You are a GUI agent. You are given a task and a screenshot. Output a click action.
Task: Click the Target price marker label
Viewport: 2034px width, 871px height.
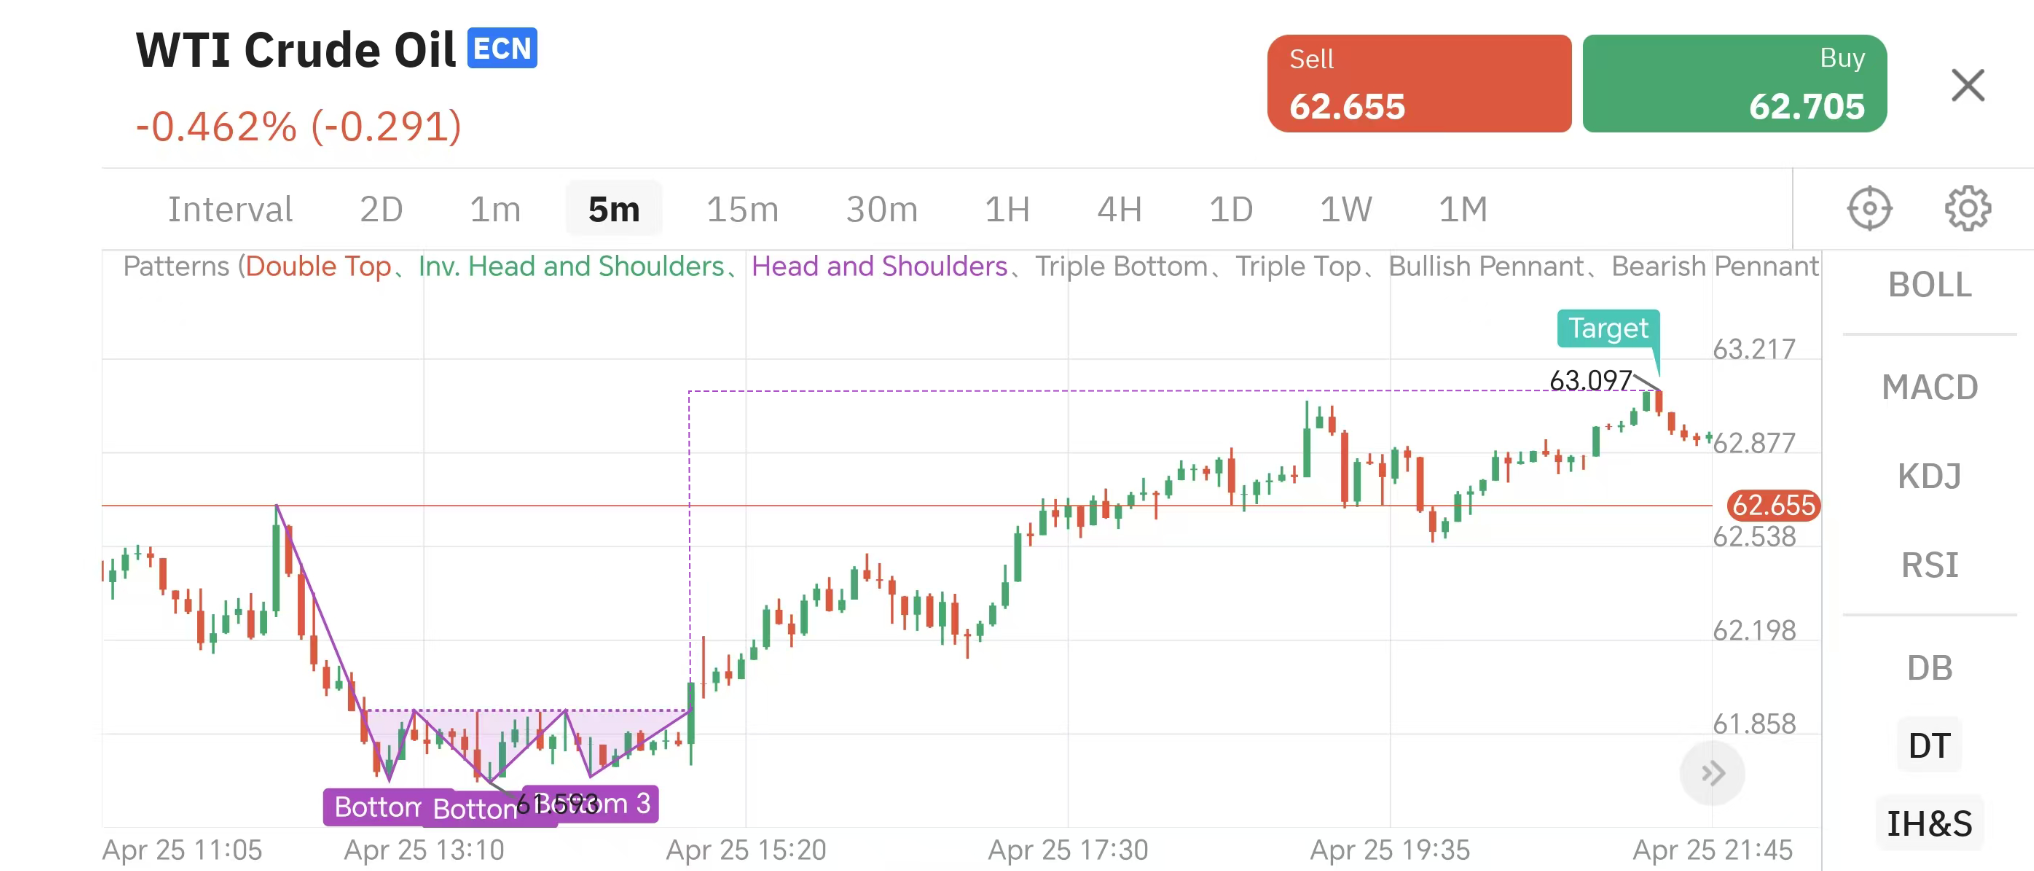[x=1607, y=328]
